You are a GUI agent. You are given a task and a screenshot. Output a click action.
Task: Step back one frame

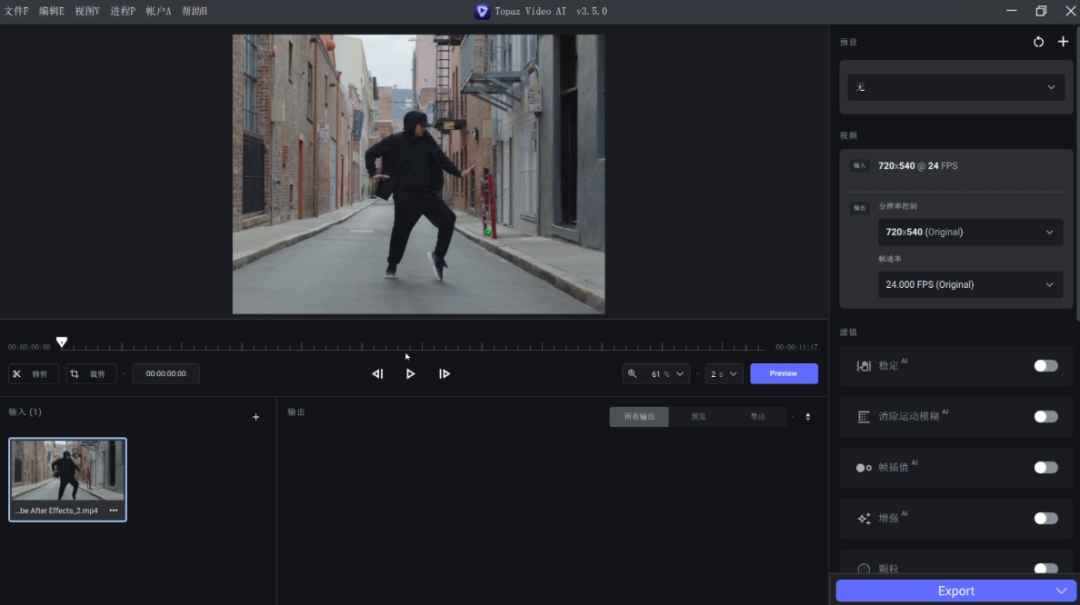(377, 374)
